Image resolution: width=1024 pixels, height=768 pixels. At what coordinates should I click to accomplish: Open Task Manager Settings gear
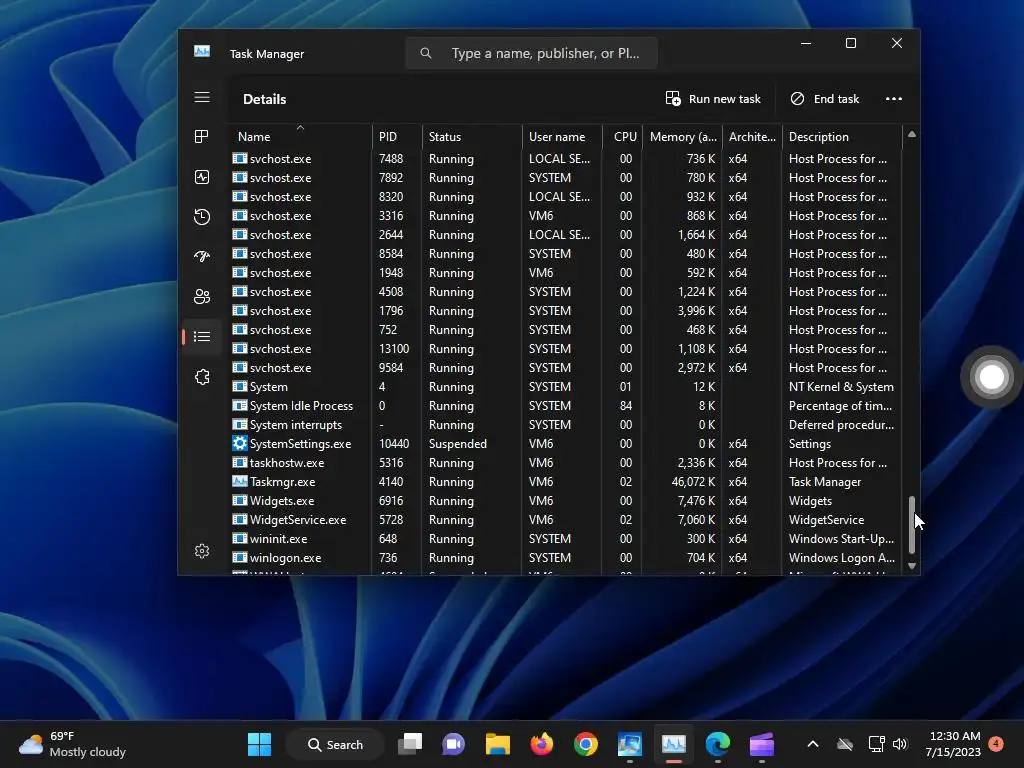pyautogui.click(x=202, y=551)
